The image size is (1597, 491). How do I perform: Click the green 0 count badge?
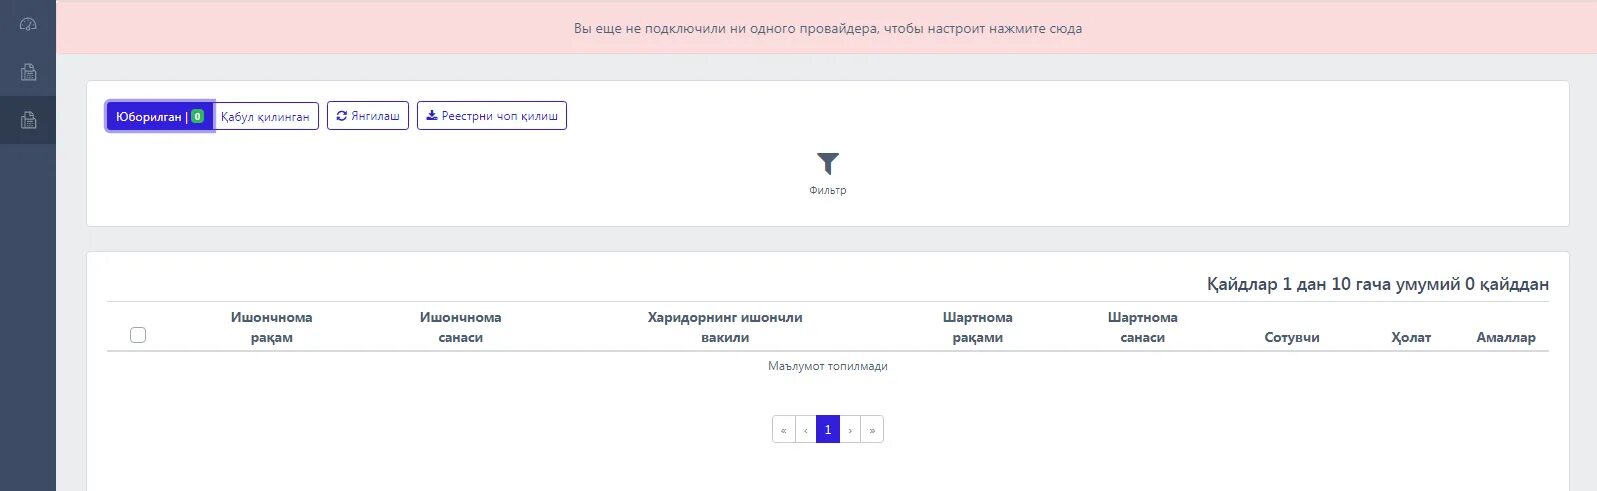198,116
